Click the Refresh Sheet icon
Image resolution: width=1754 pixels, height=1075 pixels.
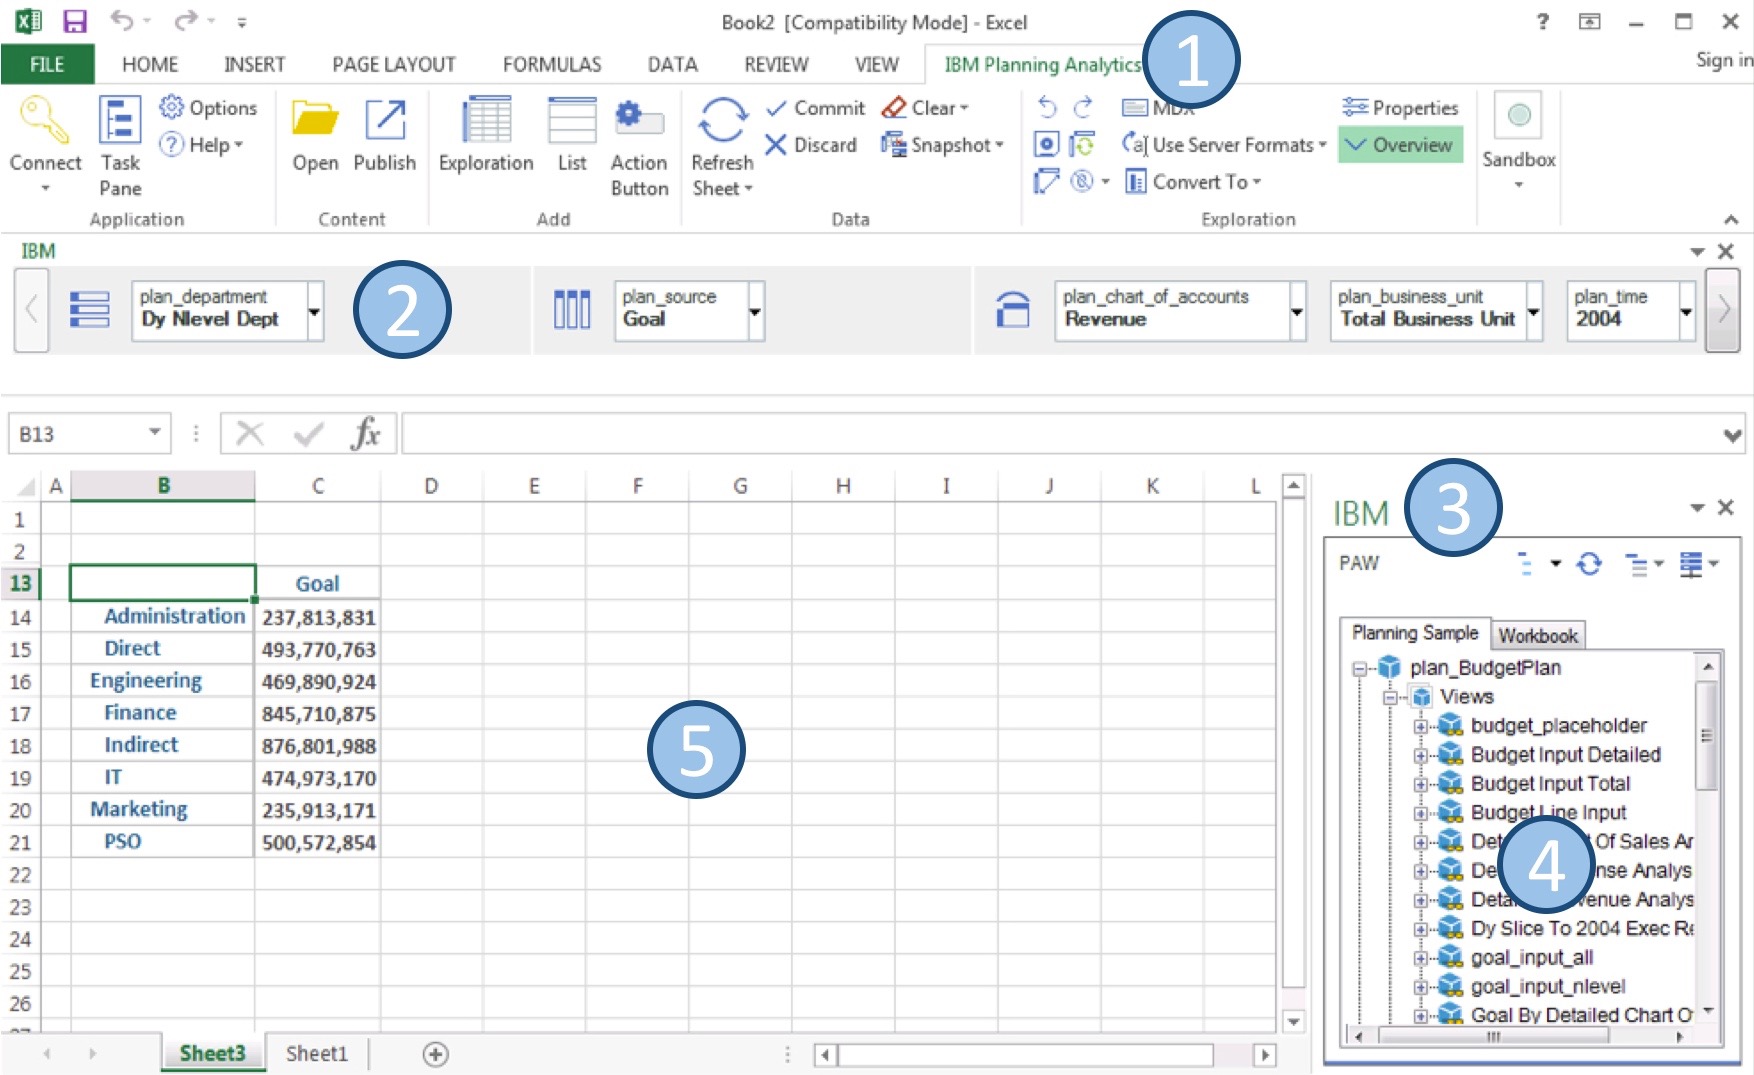click(722, 120)
